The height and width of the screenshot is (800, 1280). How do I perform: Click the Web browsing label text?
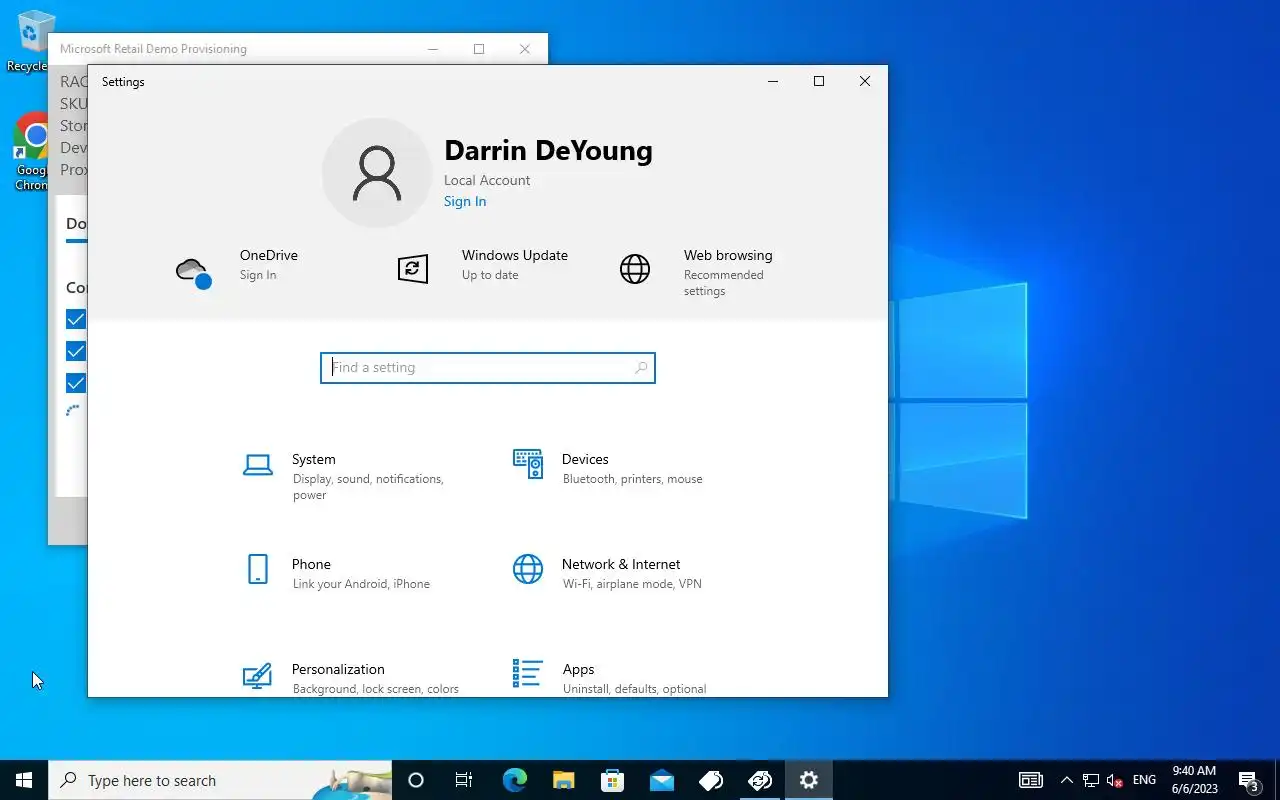coord(728,255)
